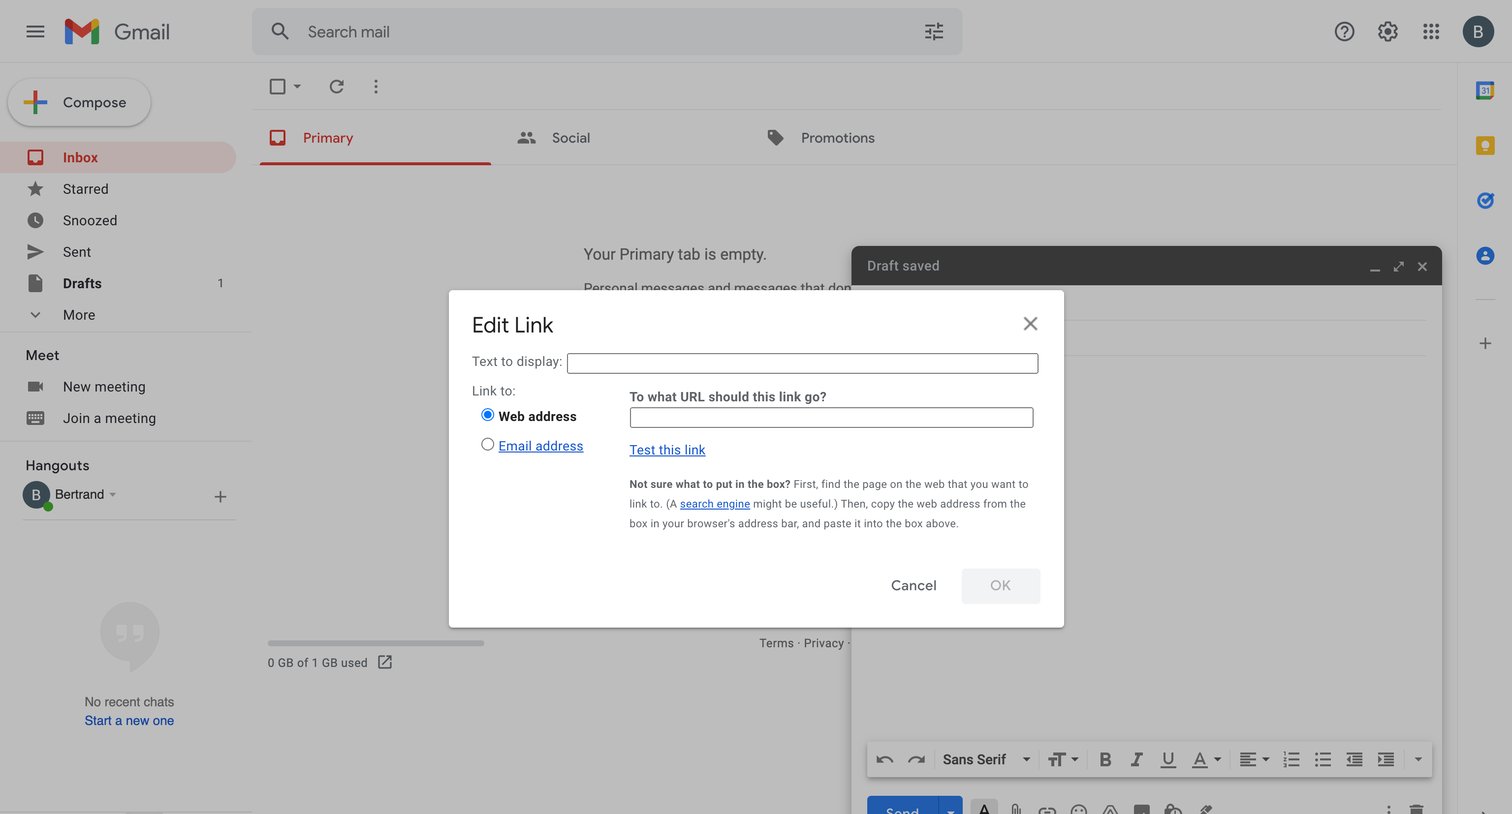The width and height of the screenshot is (1512, 814).
Task: Start a New meeting
Action: pyautogui.click(x=104, y=387)
